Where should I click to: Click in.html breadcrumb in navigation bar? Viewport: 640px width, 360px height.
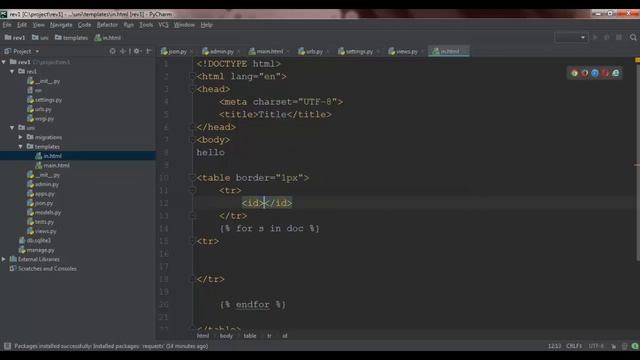coord(108,38)
